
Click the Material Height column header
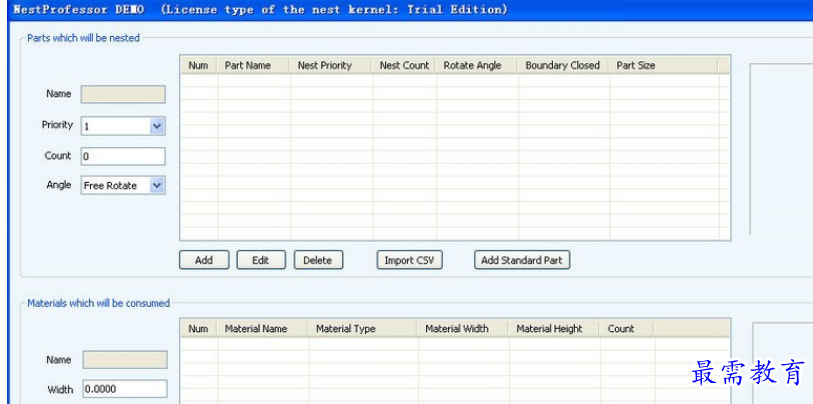point(555,329)
